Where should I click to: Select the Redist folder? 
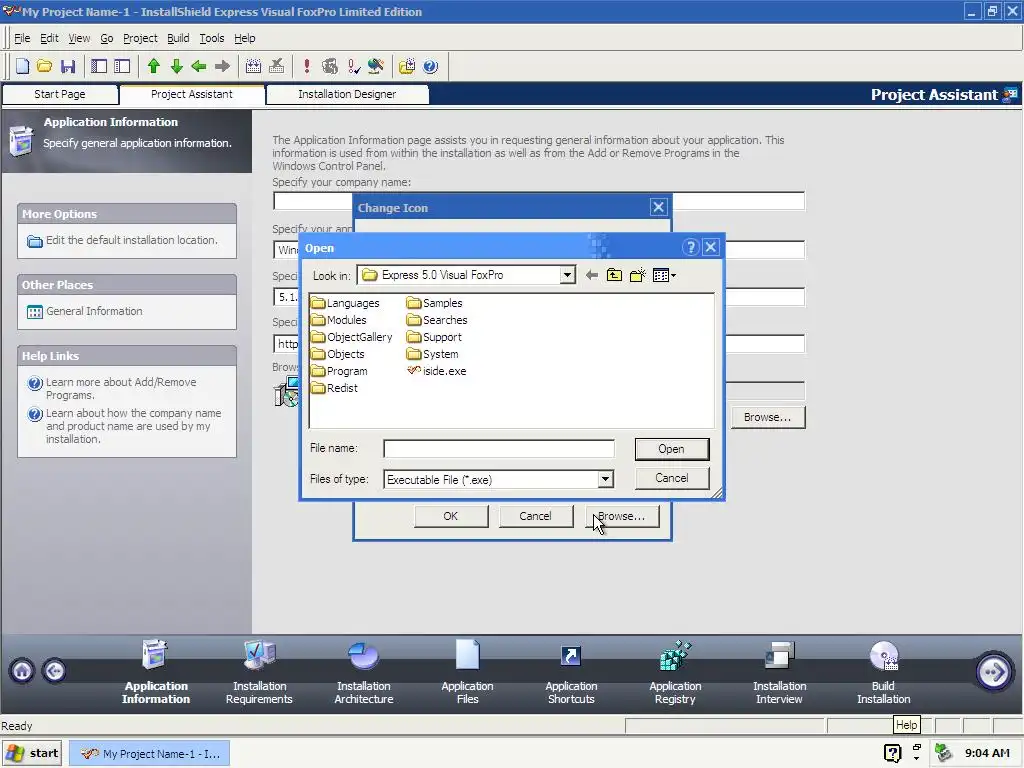click(334, 388)
